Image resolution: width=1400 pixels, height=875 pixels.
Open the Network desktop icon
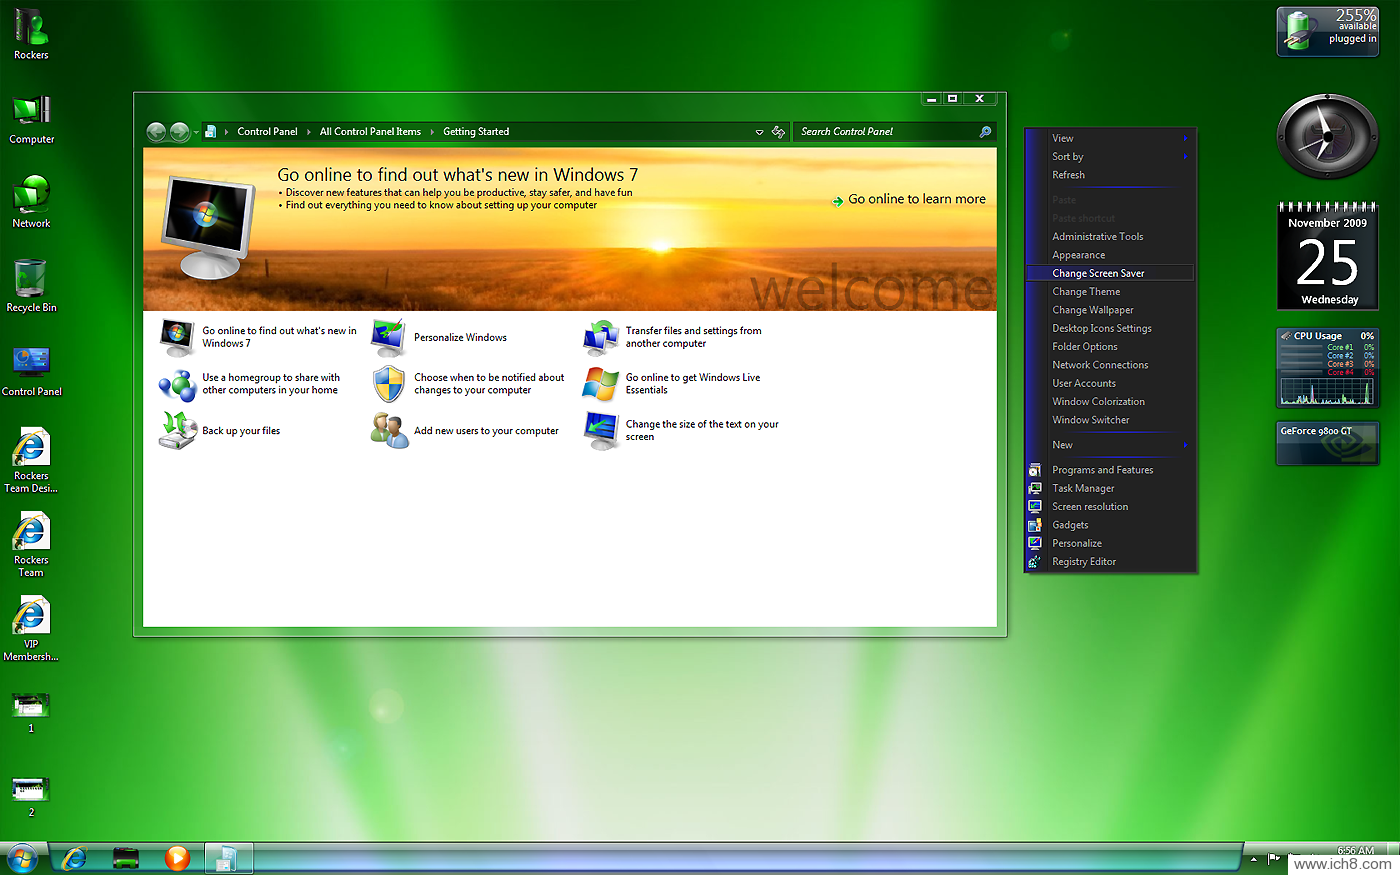coord(31,202)
